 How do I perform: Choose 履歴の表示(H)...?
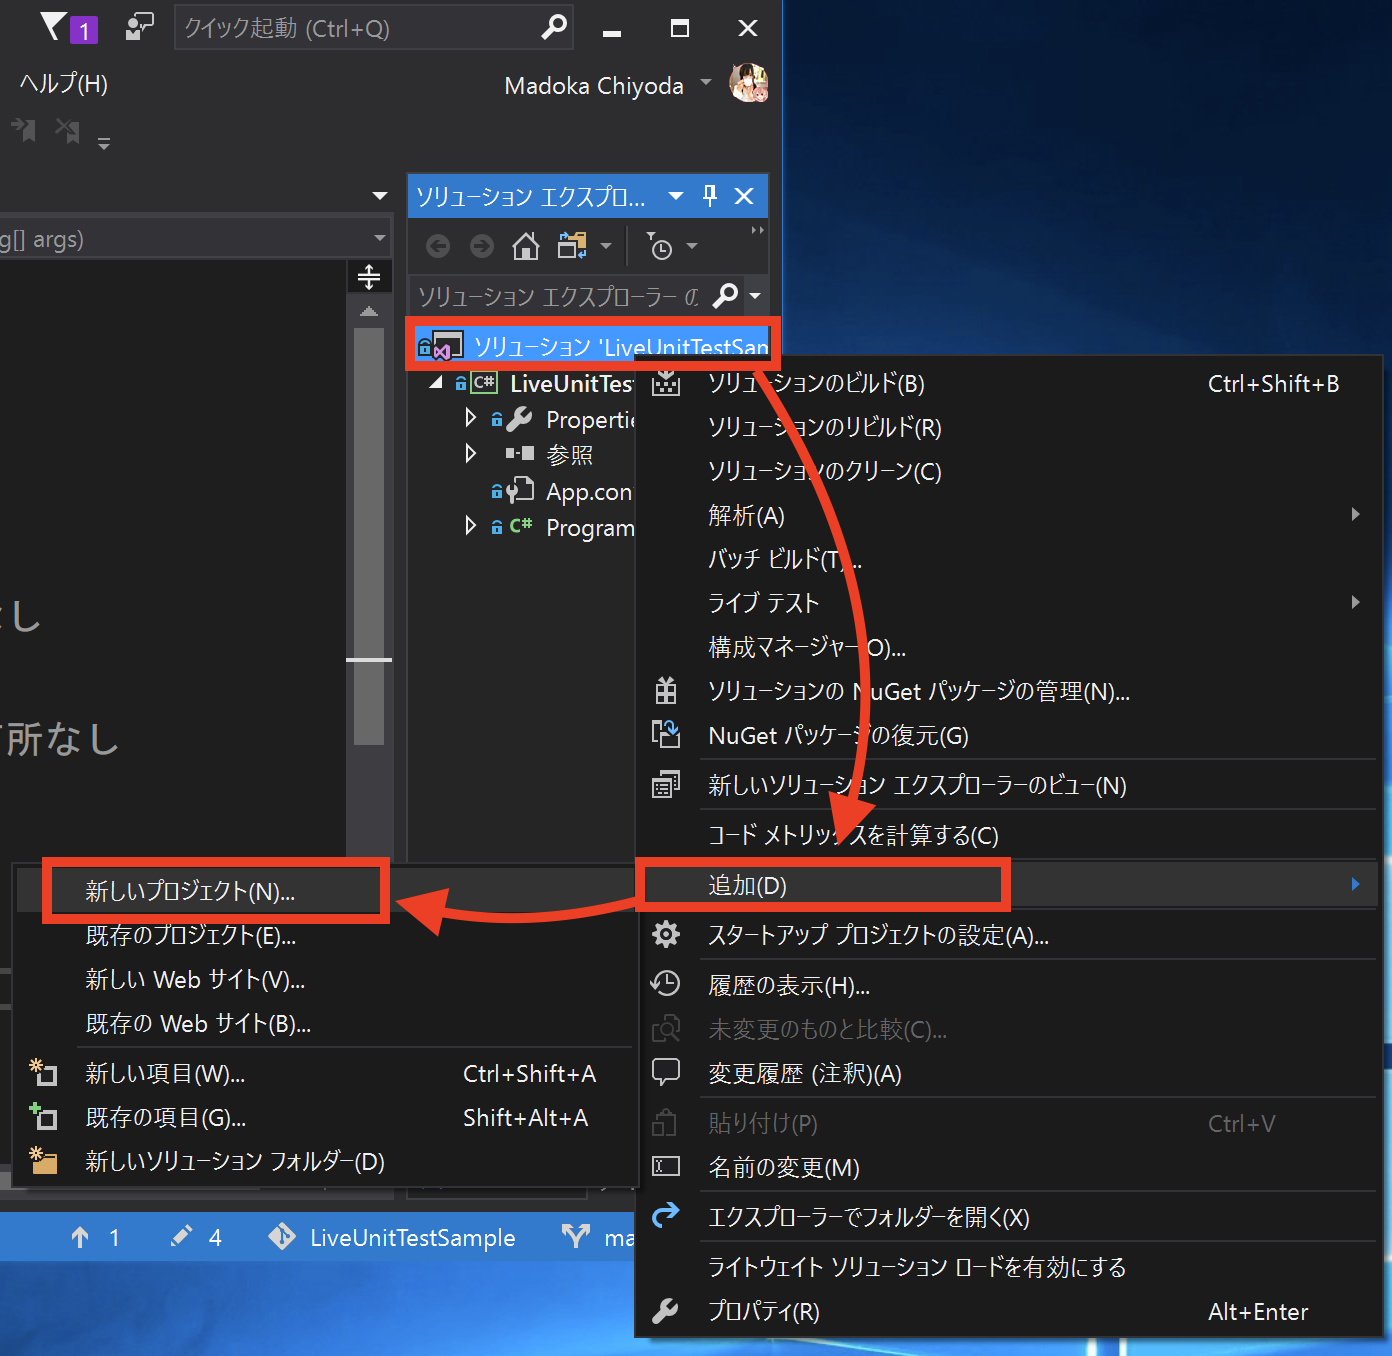[1009, 985]
